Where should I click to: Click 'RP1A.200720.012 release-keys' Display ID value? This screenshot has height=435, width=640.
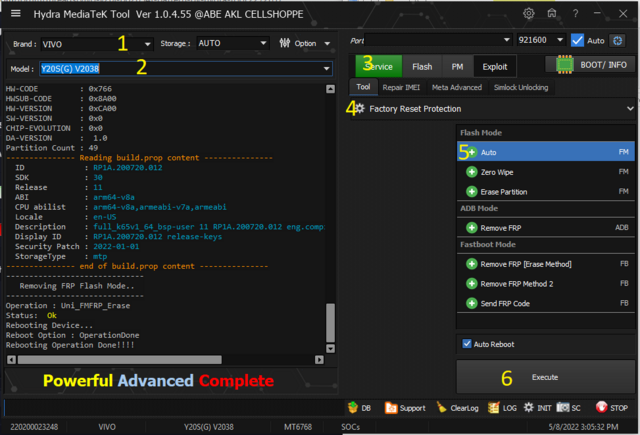[x=158, y=237]
